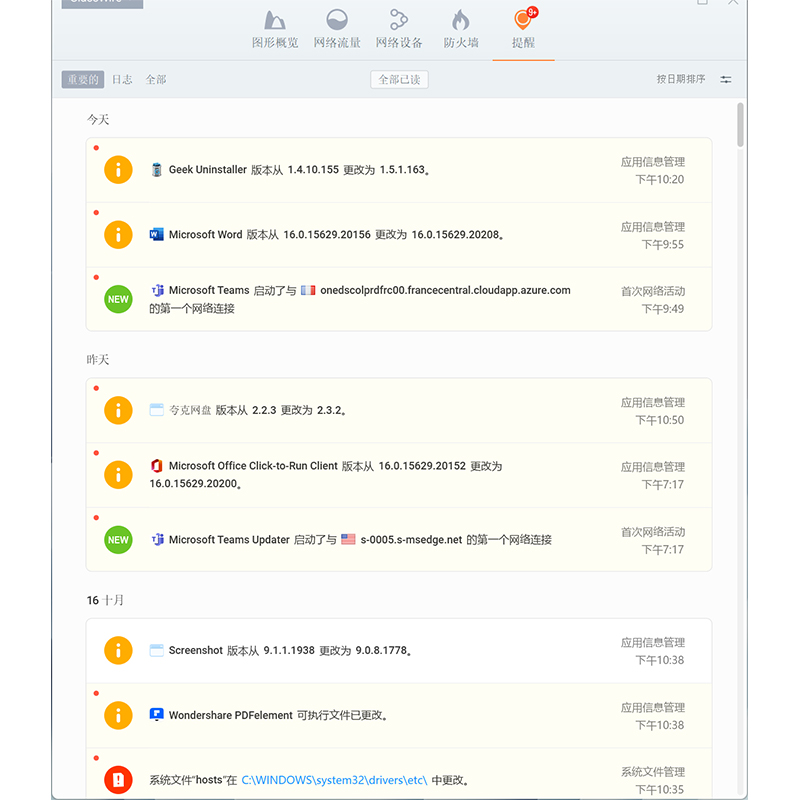Click the 昨天 section heading
The width and height of the screenshot is (800, 800).
pos(98,360)
